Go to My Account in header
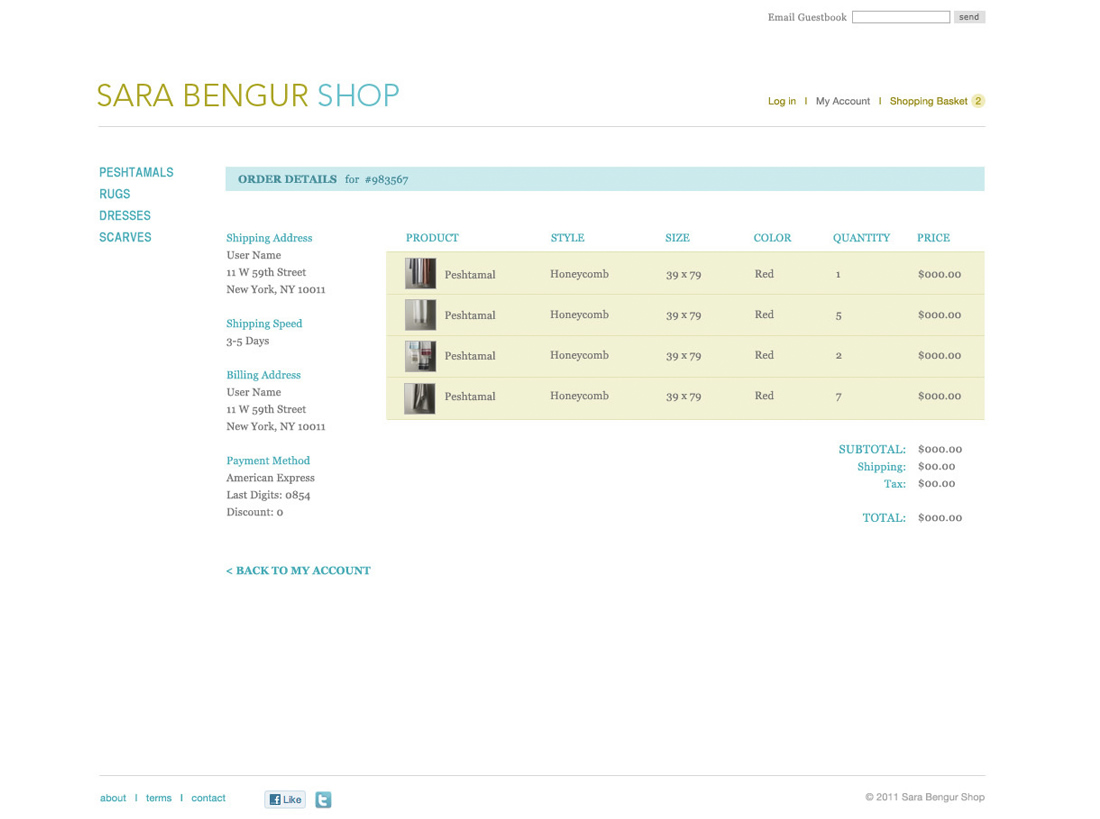1100x819 pixels. point(843,101)
